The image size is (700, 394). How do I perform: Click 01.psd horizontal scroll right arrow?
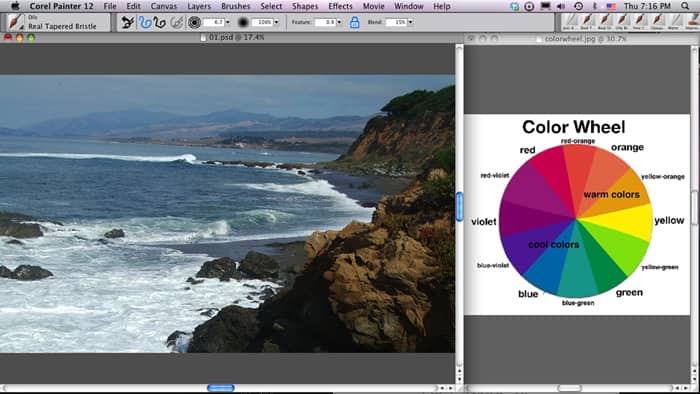[x=450, y=388]
